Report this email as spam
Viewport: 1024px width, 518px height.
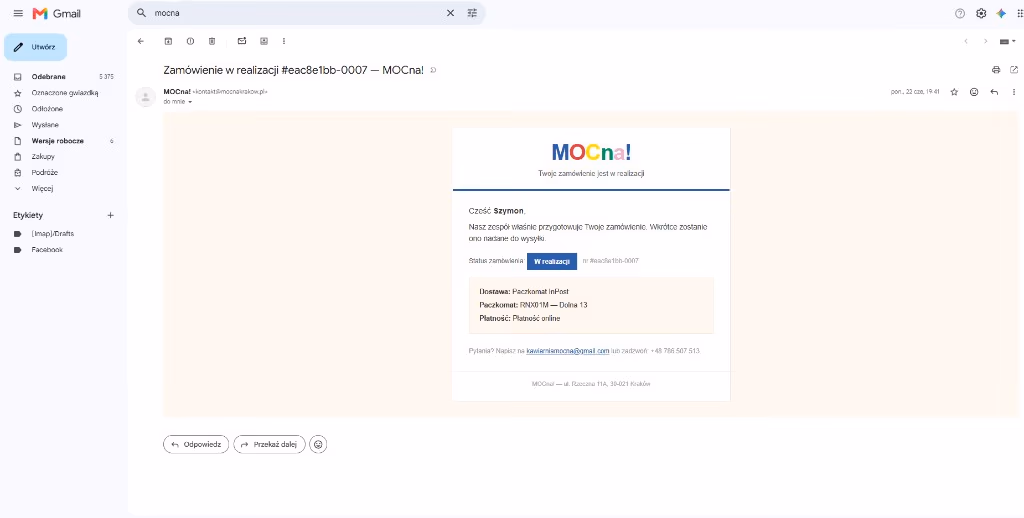[190, 41]
